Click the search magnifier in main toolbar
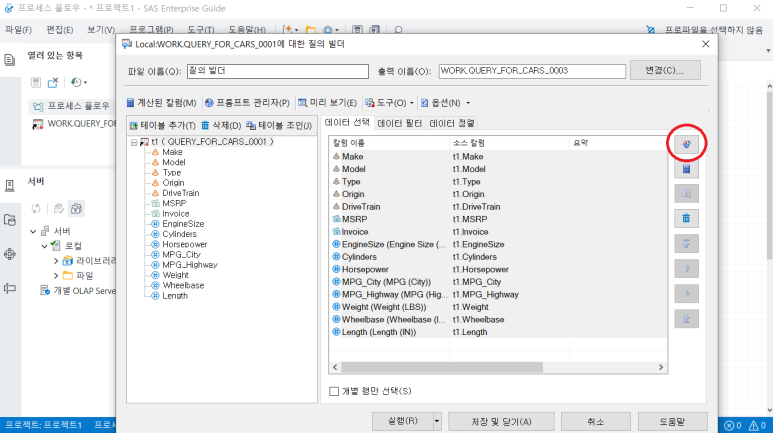This screenshot has width=773, height=433. [398, 30]
